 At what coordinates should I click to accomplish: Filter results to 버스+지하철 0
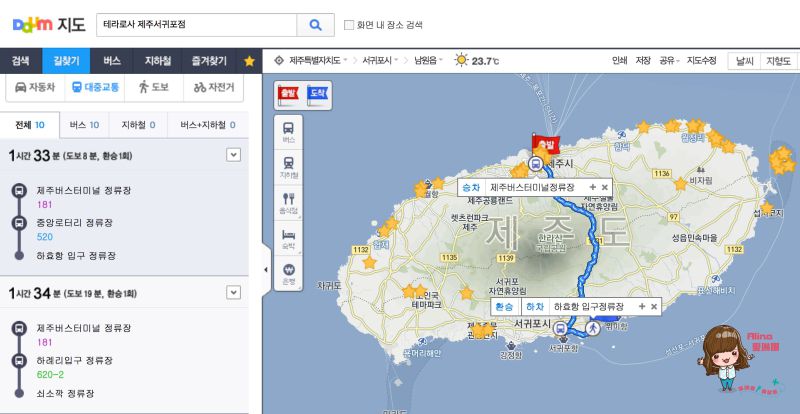208,125
